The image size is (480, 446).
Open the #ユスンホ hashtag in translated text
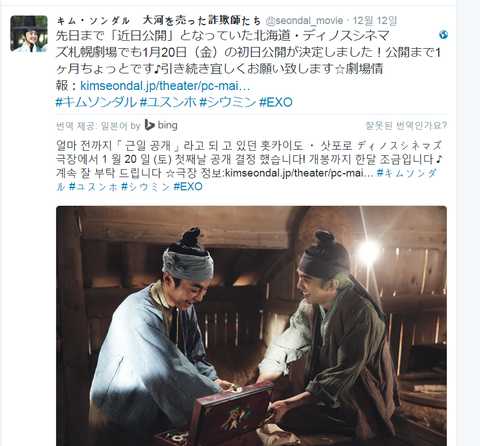(93, 187)
